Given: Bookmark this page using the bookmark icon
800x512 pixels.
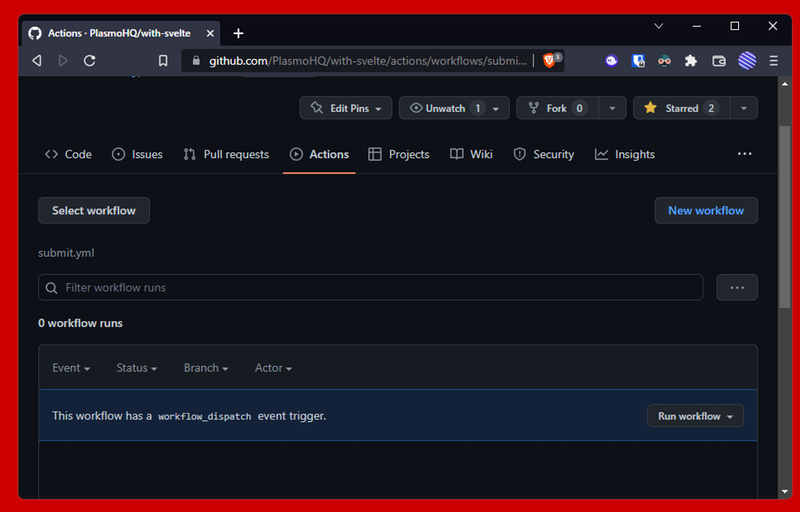Looking at the screenshot, I should coord(163,61).
